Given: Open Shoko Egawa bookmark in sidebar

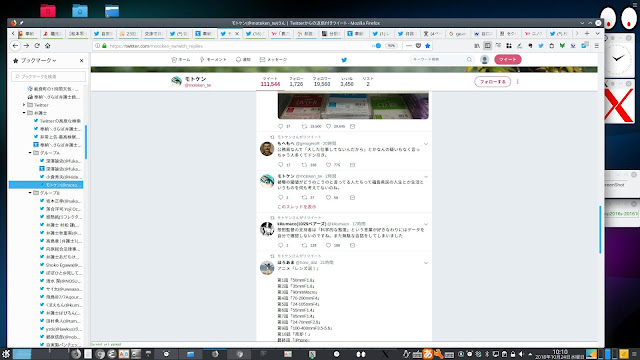Looking at the screenshot, I should [x=60, y=265].
